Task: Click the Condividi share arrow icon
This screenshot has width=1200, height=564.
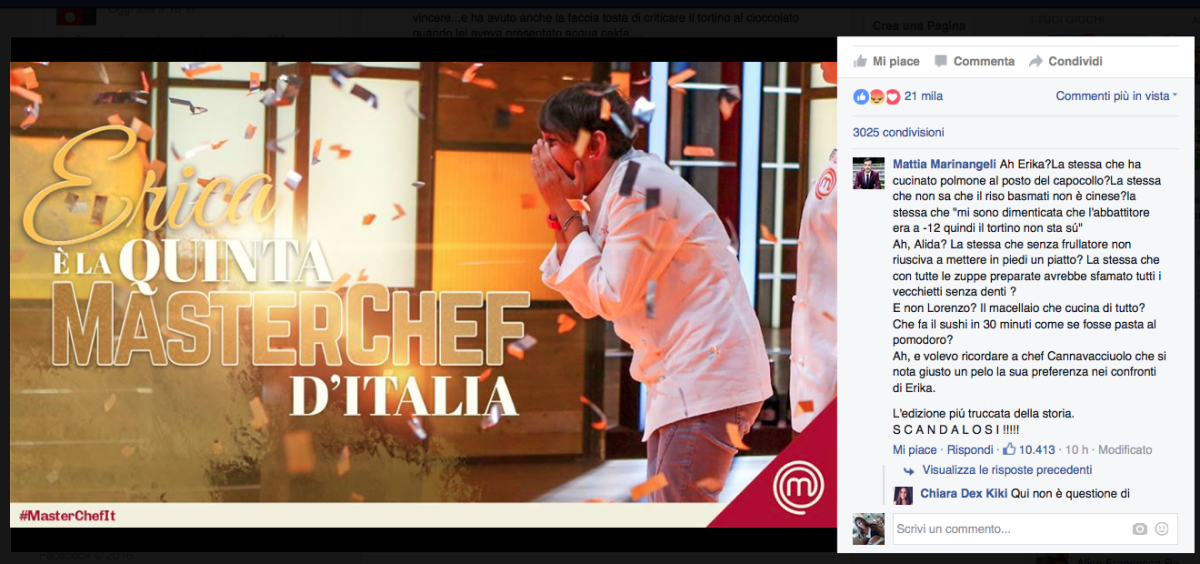Action: click(1035, 61)
